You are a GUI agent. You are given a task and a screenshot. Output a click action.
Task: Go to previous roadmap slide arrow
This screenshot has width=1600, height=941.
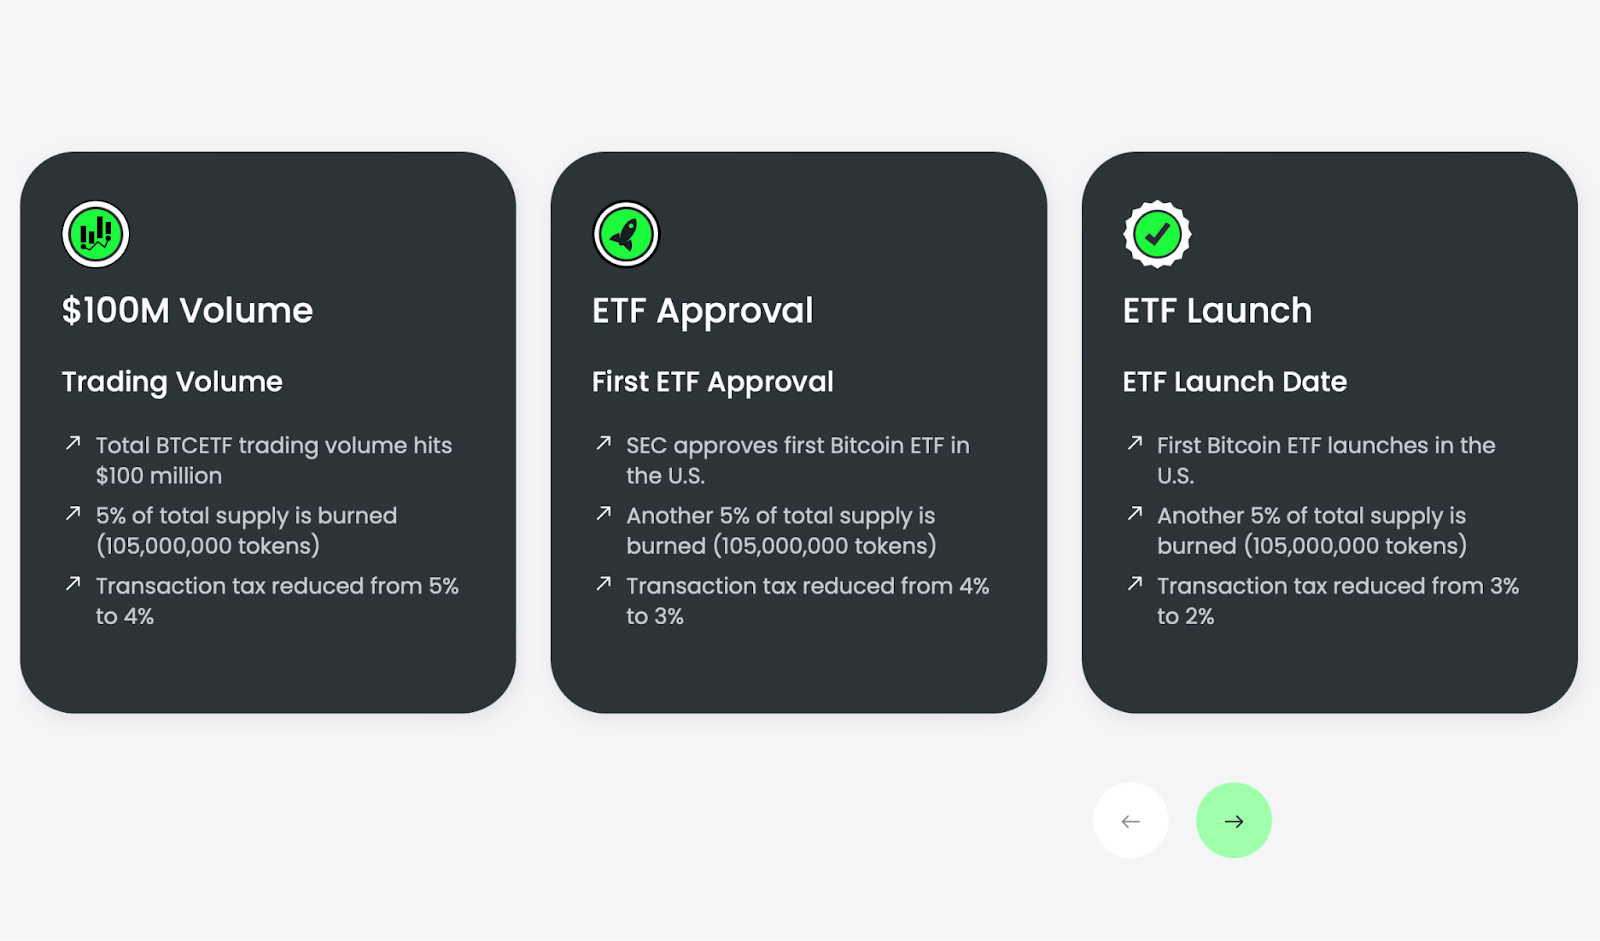click(1131, 821)
